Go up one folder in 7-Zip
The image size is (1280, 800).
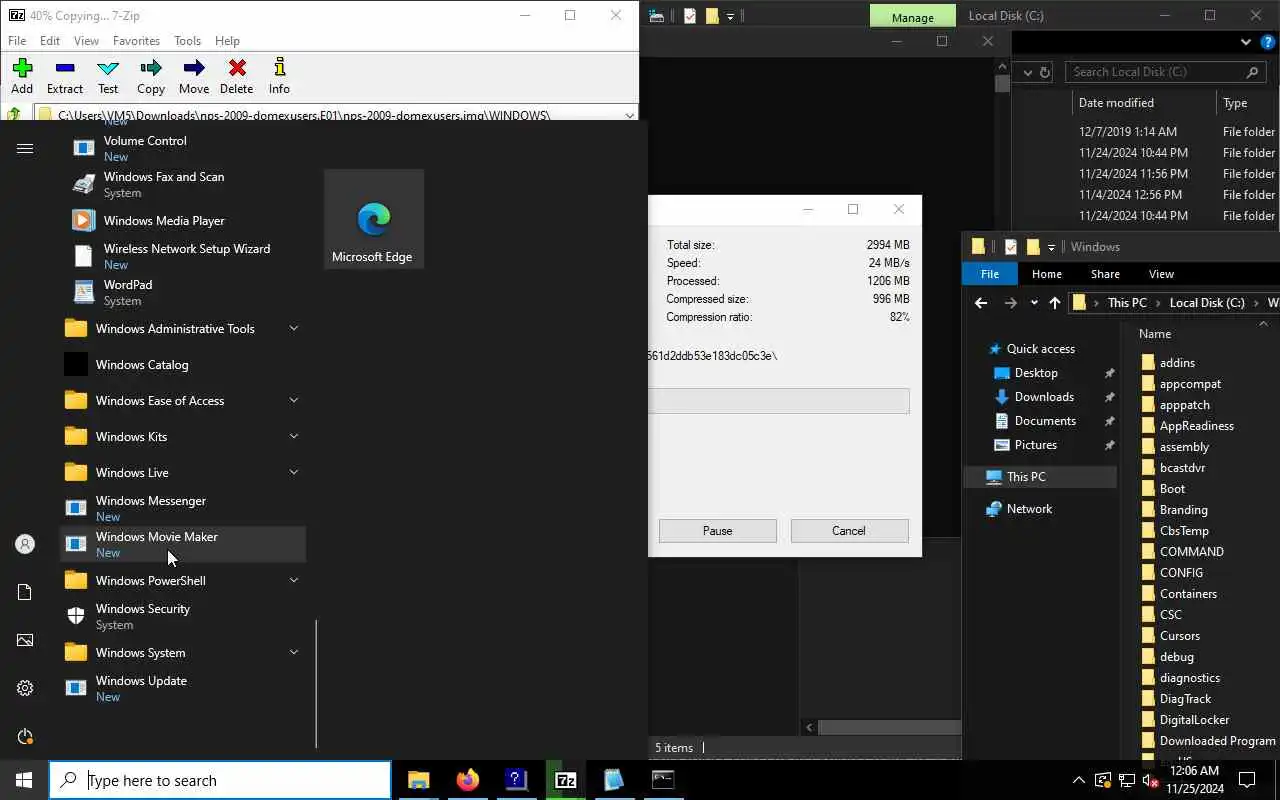point(14,115)
